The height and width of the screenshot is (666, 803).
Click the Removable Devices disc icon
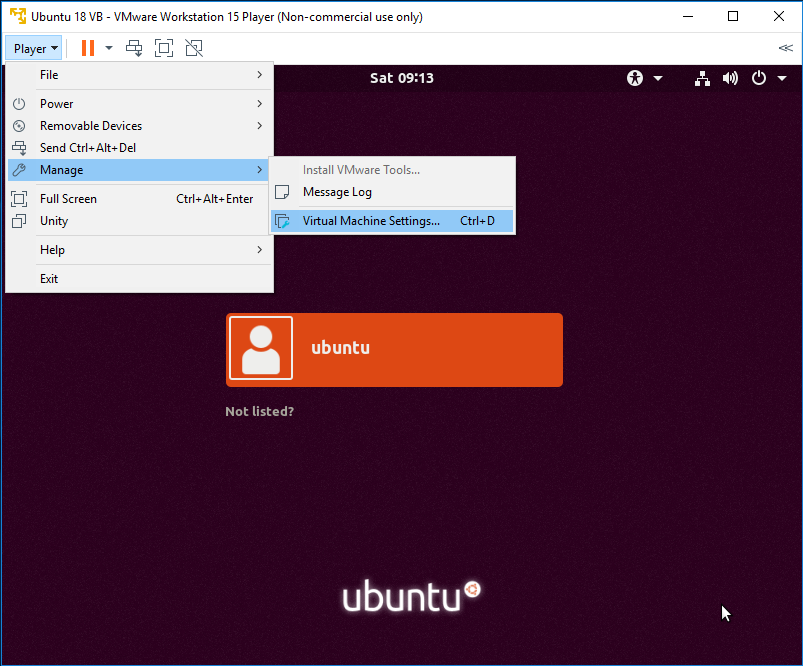19,126
